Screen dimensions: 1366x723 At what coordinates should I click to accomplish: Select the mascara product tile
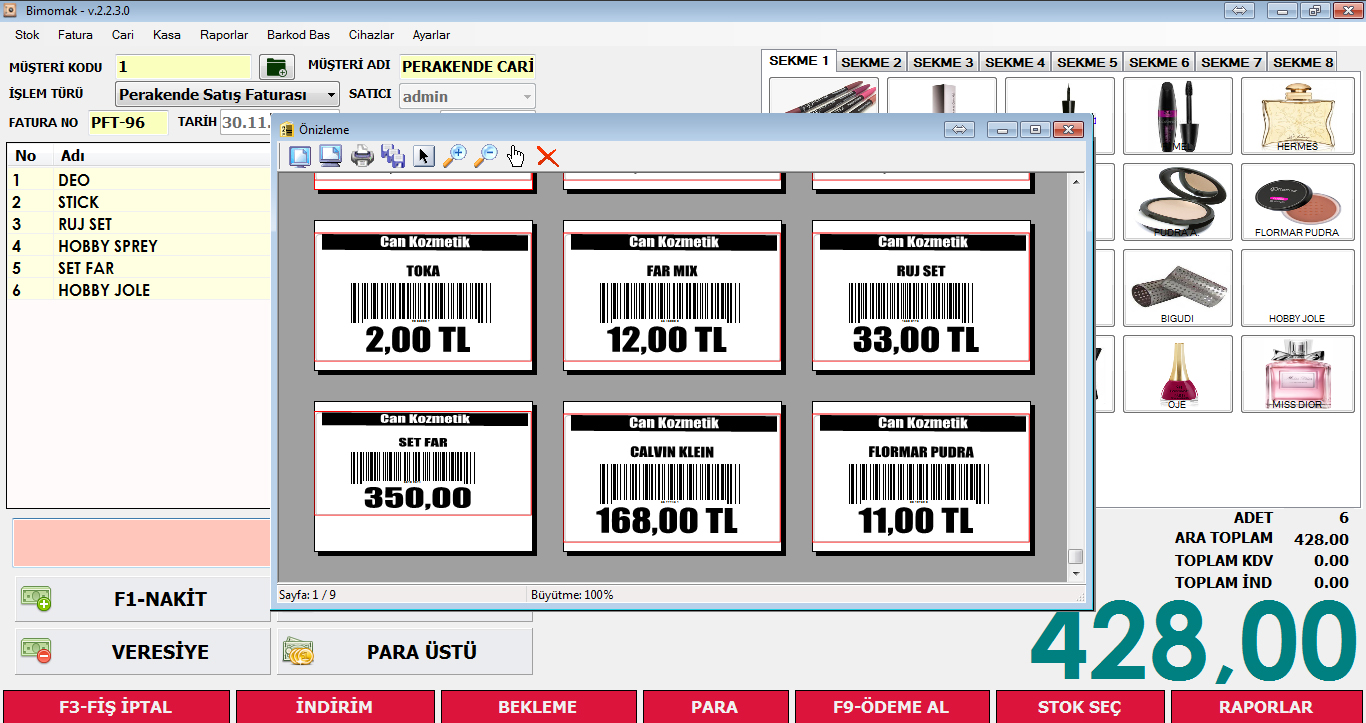coord(1179,115)
